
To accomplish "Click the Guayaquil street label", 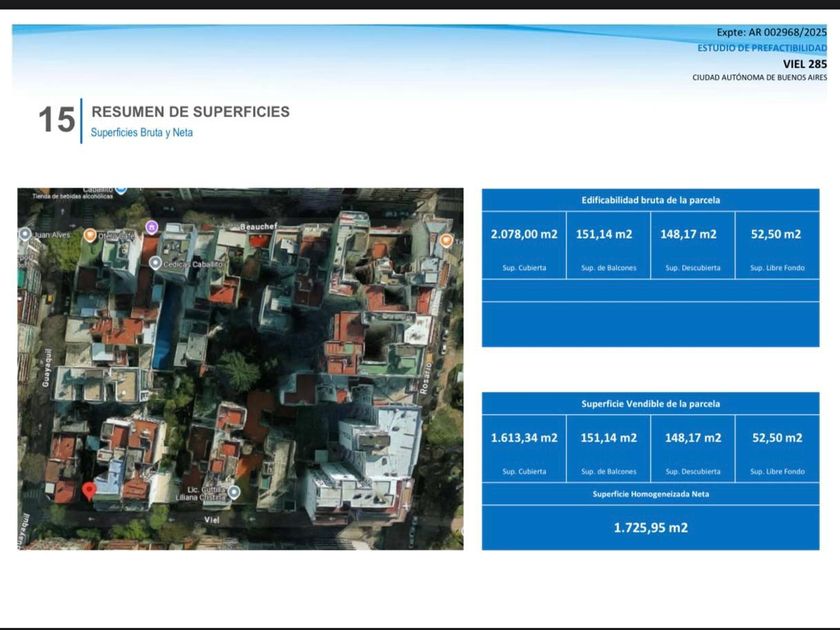I will (47, 369).
